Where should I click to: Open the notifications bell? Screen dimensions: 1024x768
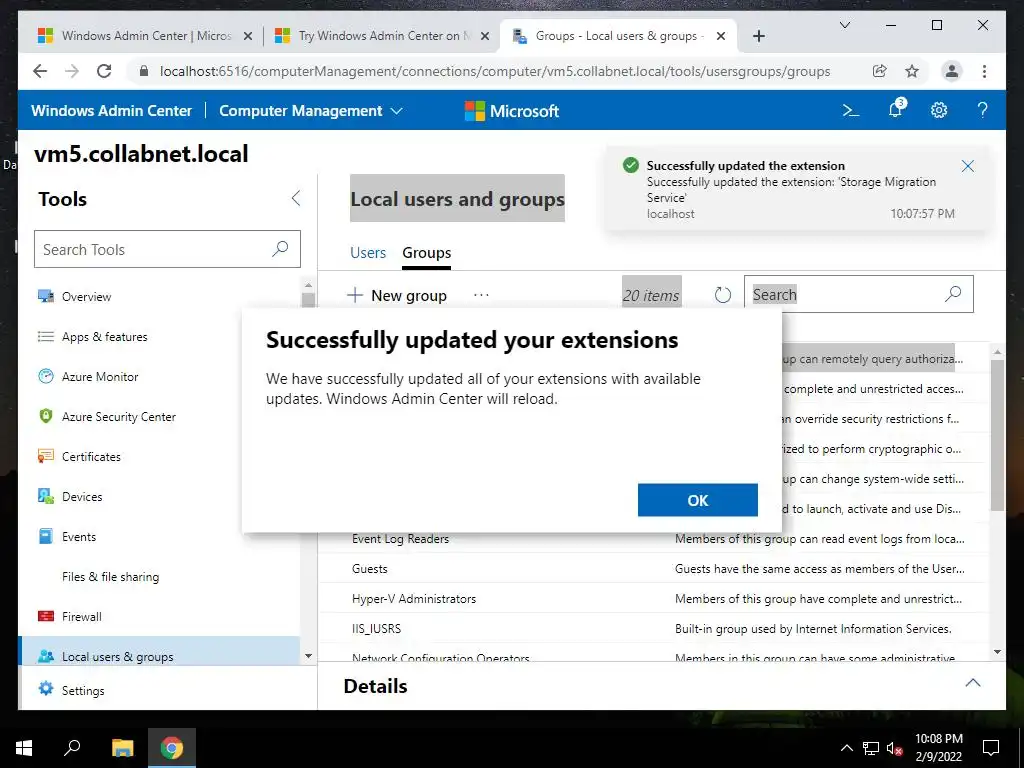coord(895,110)
